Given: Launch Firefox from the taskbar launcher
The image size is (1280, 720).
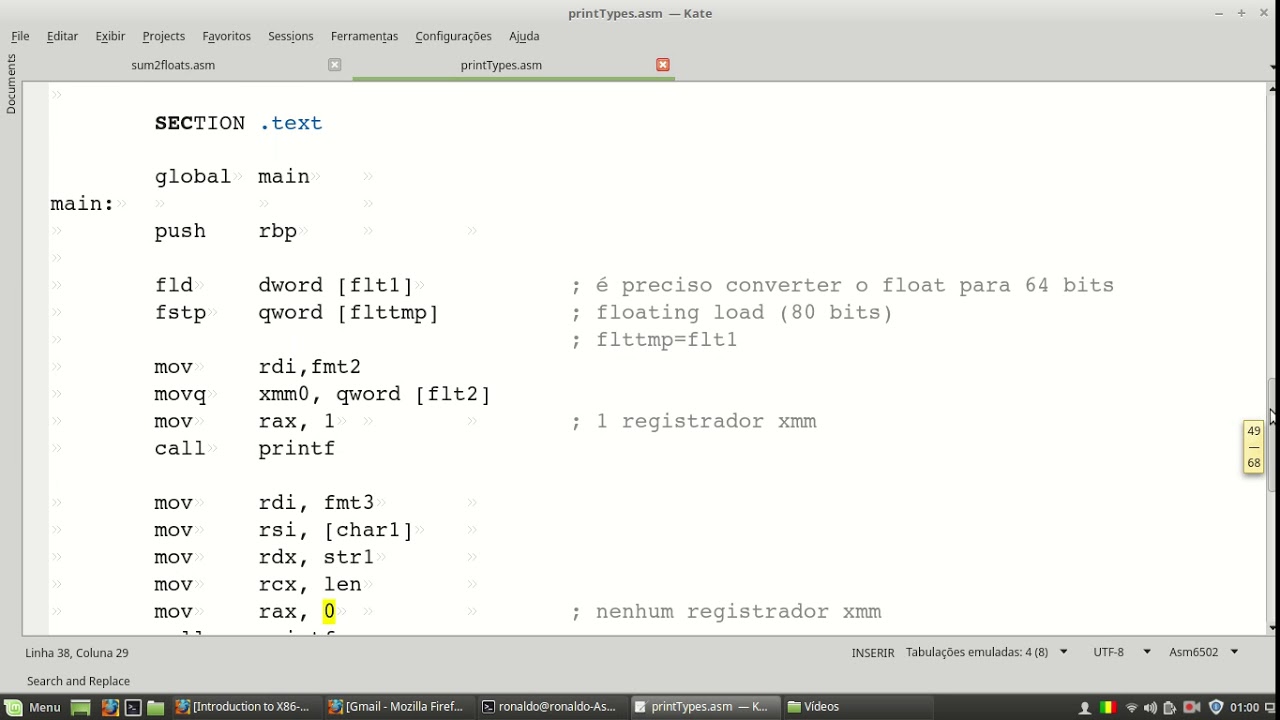Looking at the screenshot, I should pyautogui.click(x=110, y=707).
